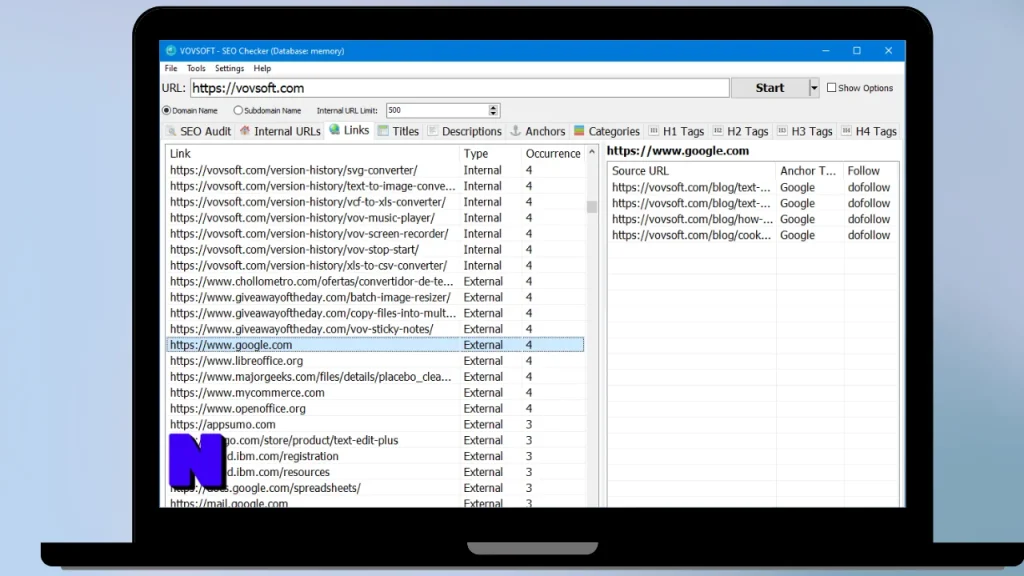Open the Help menu

pos(262,68)
